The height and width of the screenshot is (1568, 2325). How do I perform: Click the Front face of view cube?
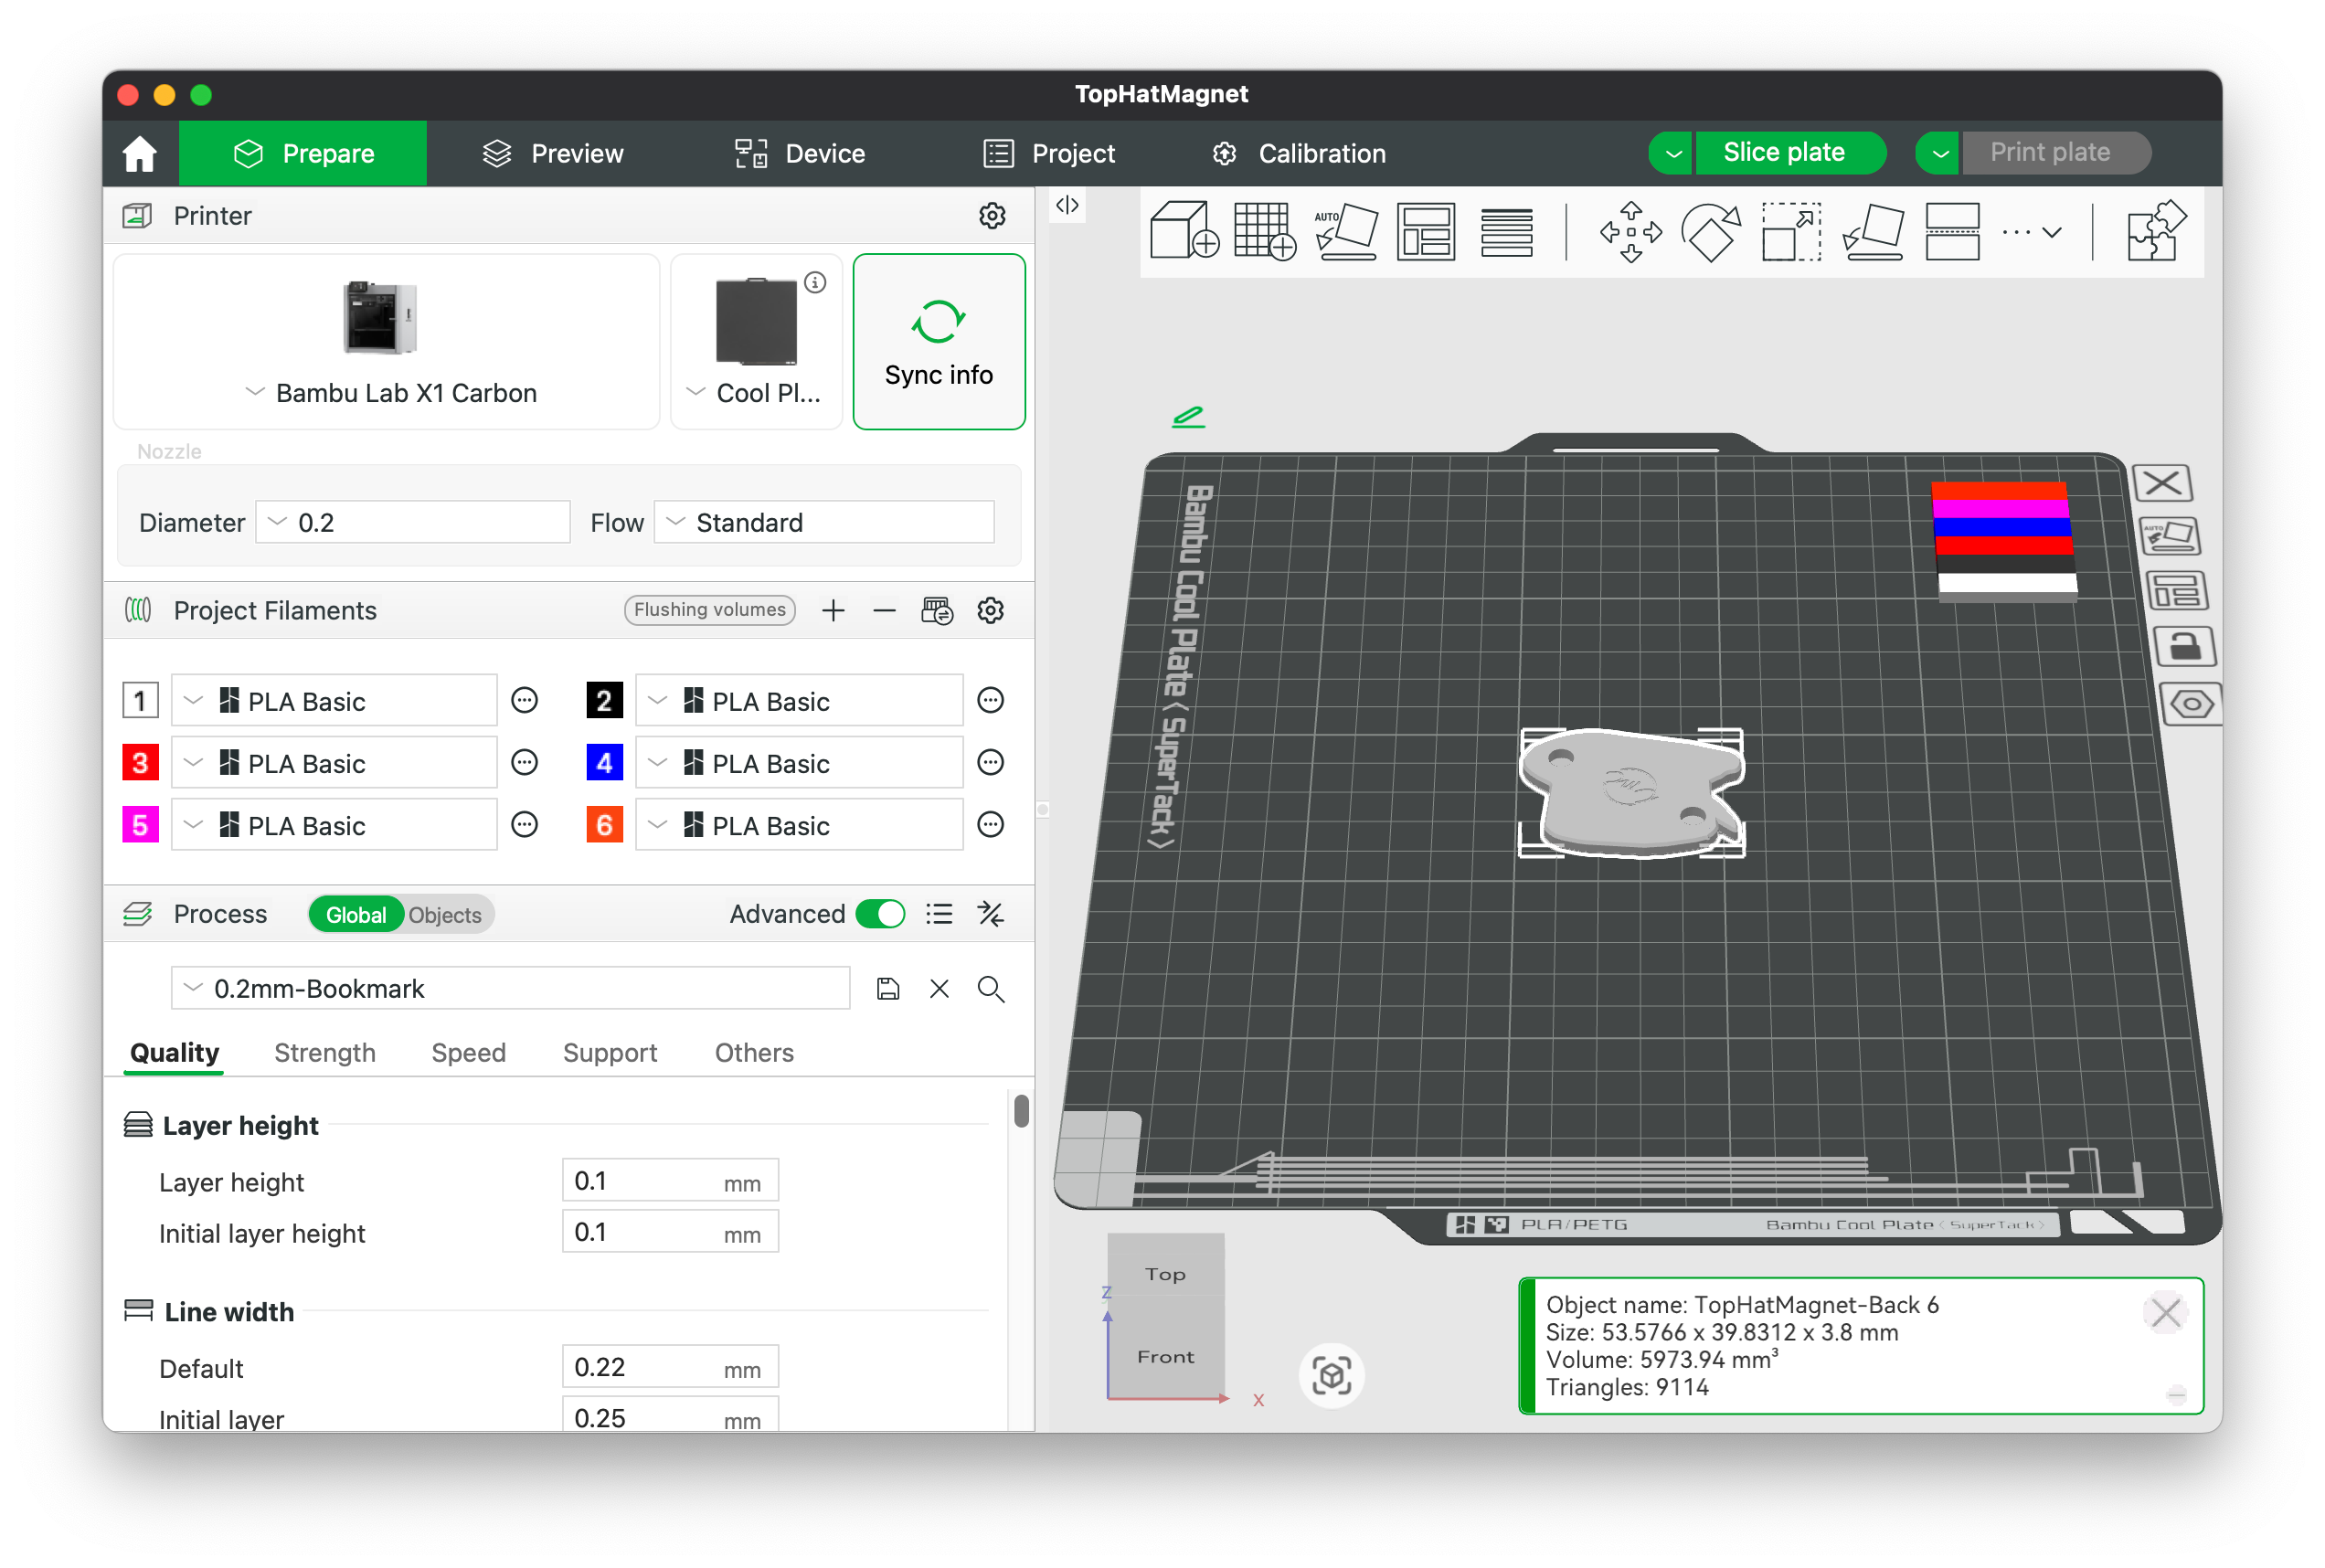[1165, 1355]
